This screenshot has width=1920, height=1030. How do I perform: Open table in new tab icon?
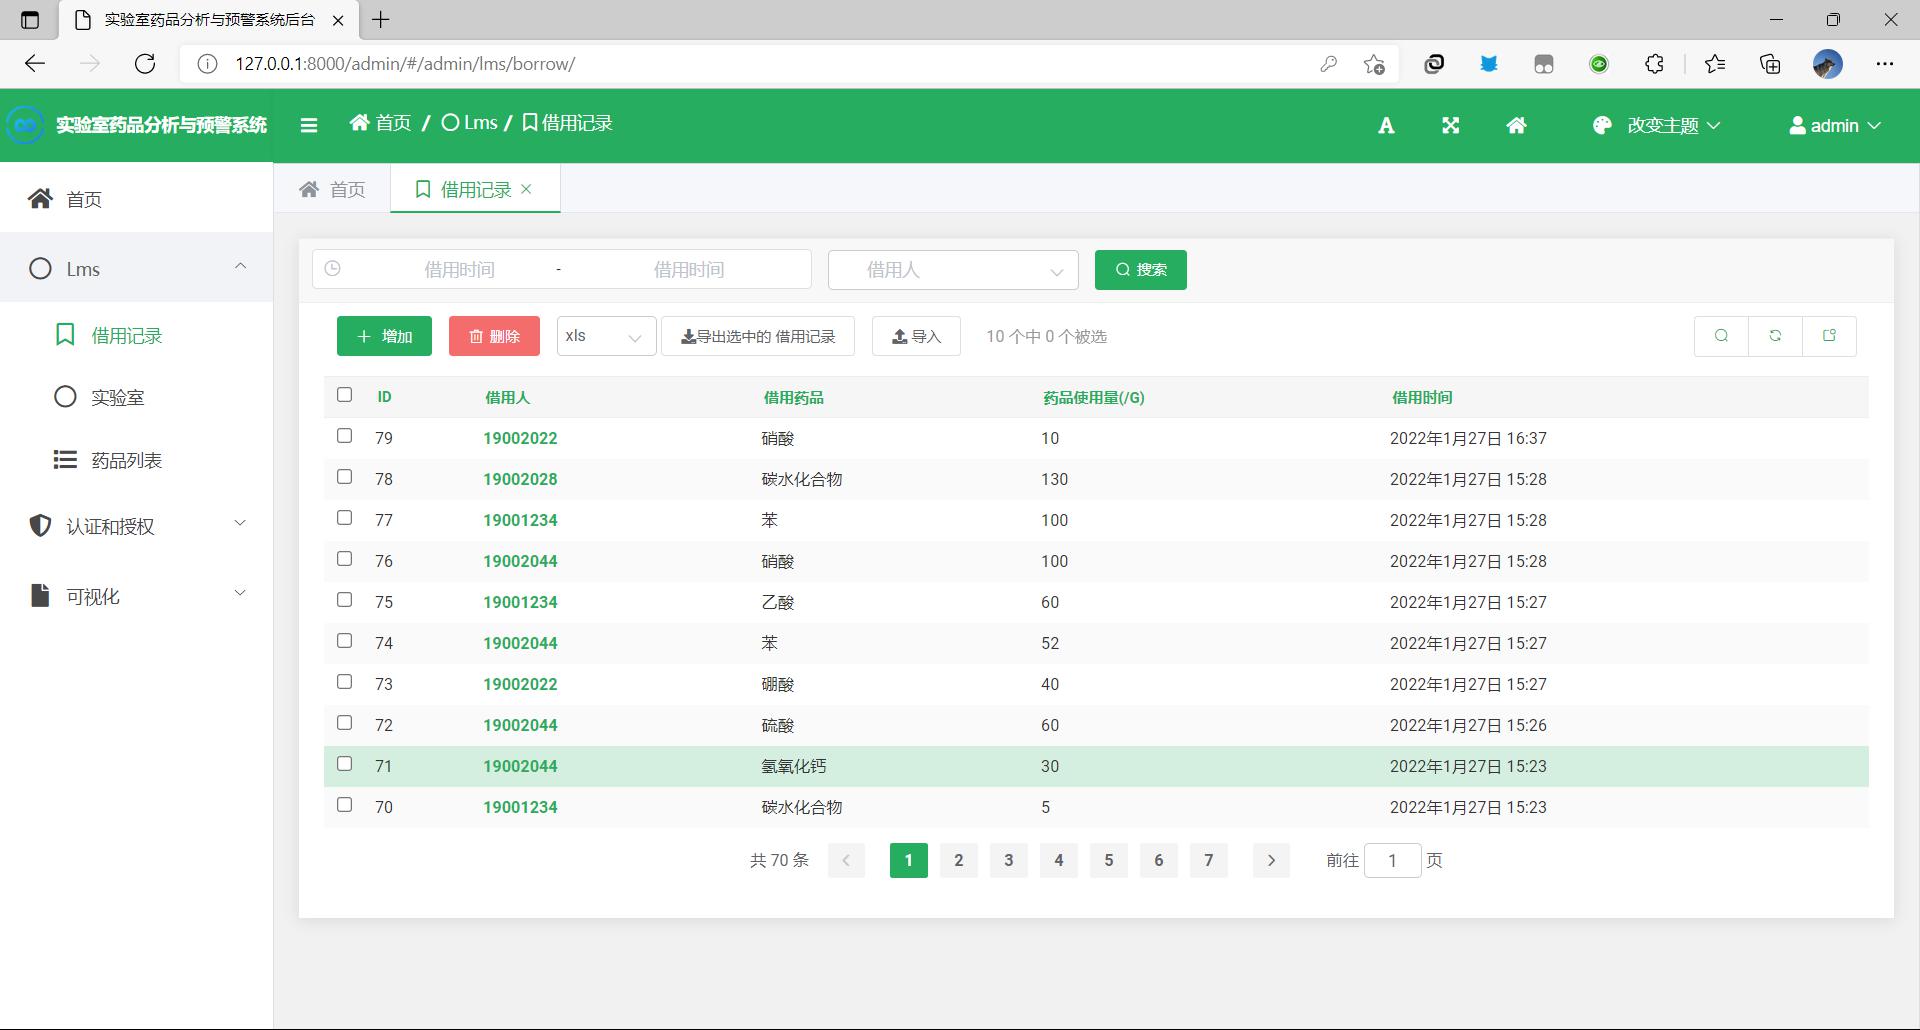coord(1829,336)
